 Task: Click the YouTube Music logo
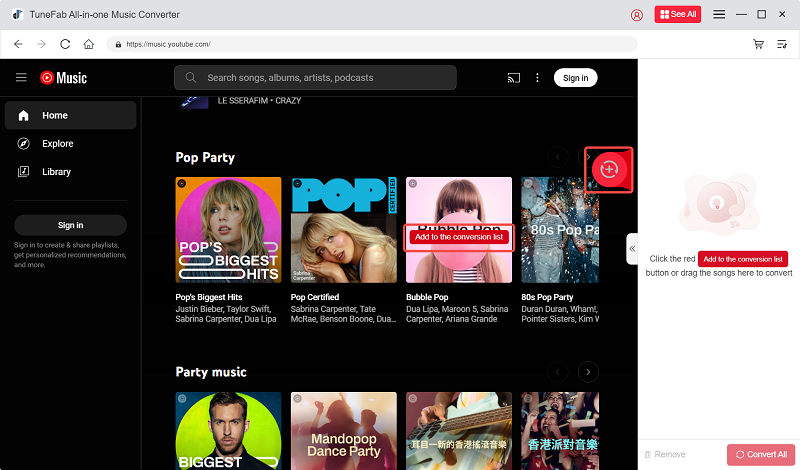64,78
